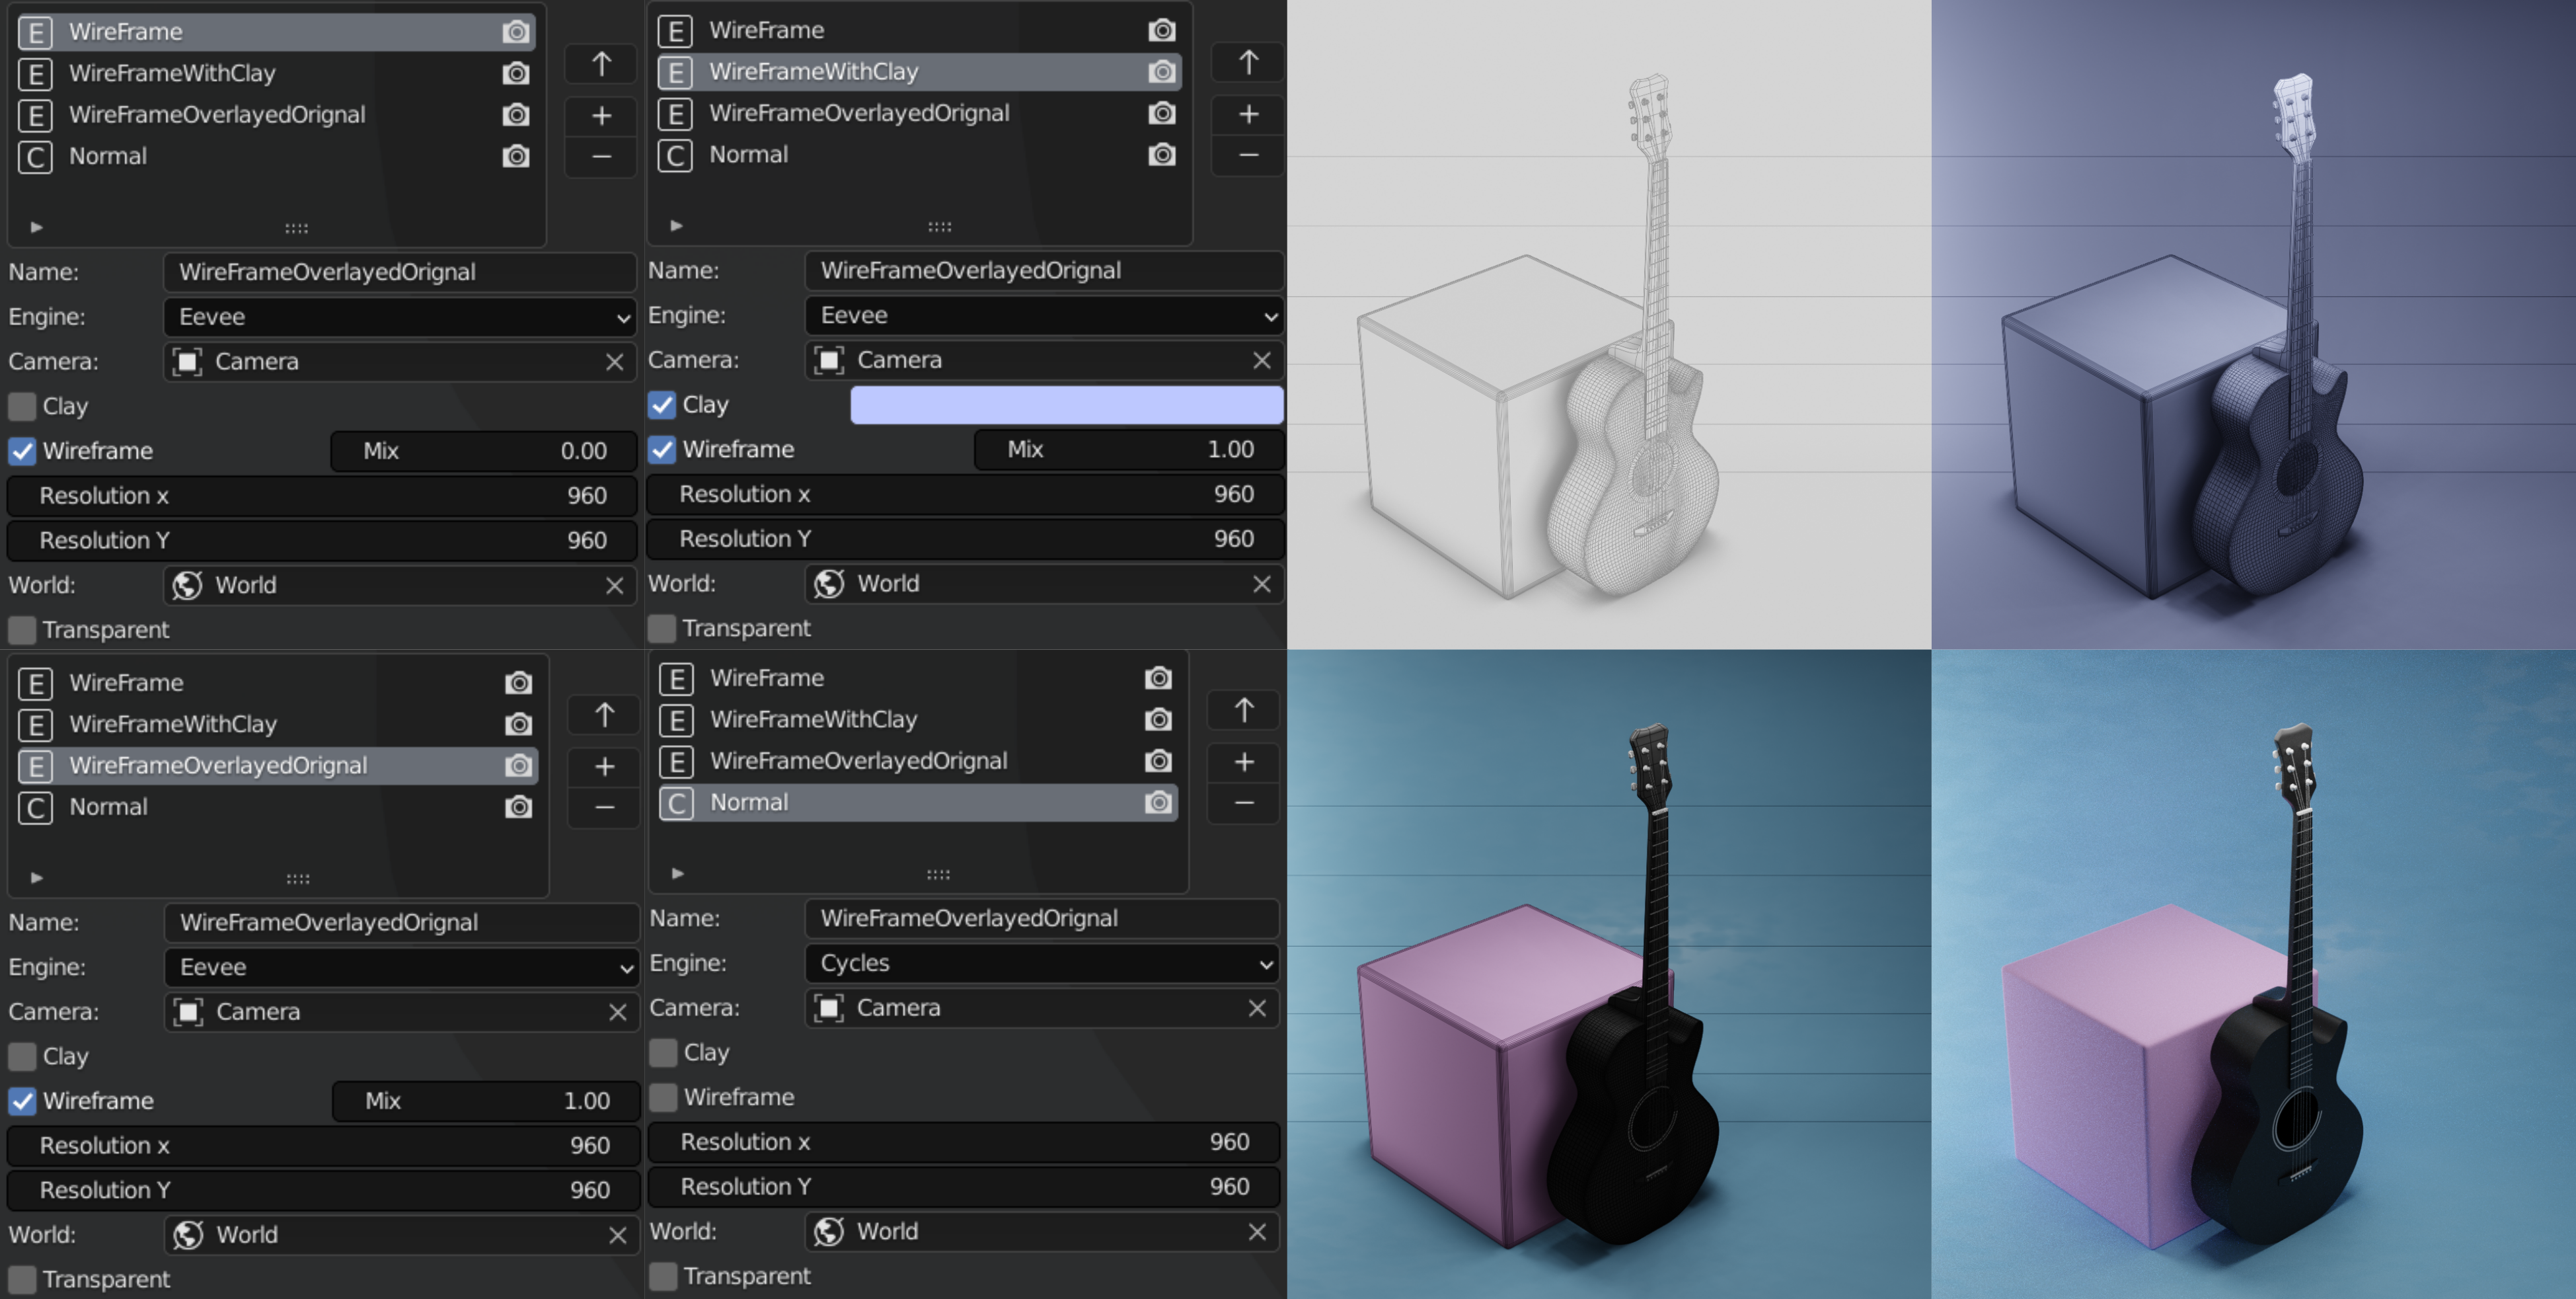Select WireFrame entry in bottom-left list
The image size is (2576, 1299).
click(278, 683)
